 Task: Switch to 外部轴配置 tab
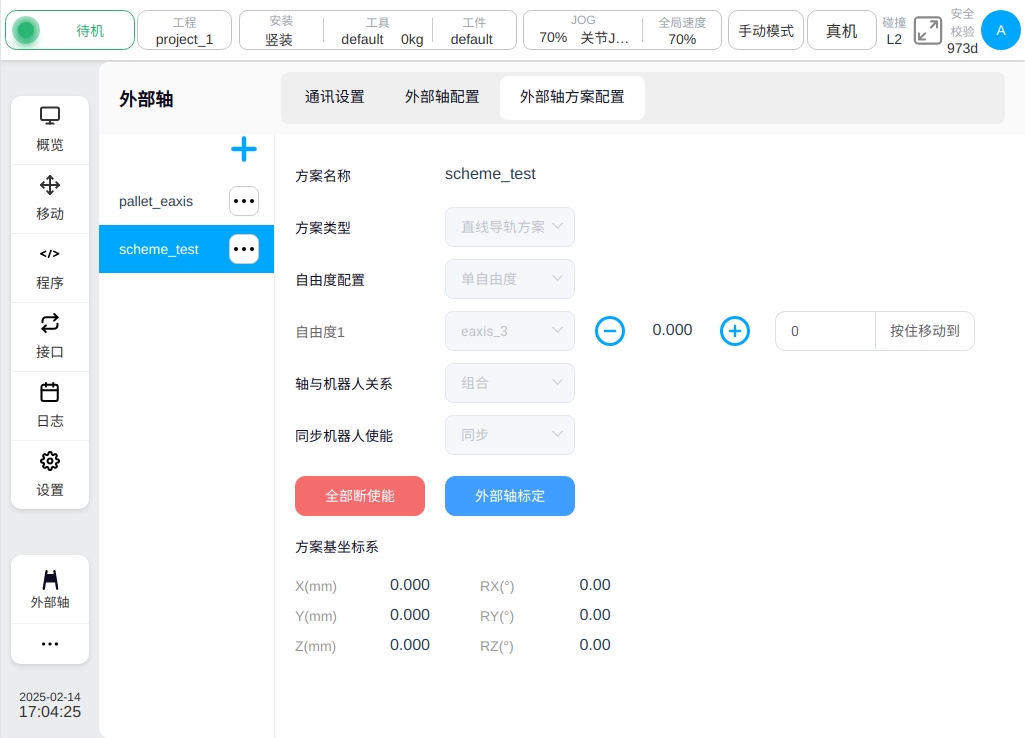[x=442, y=97]
